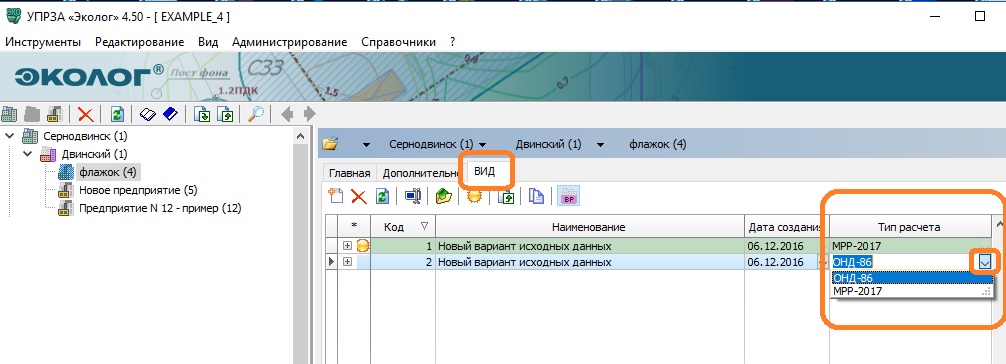Viewport: 1006px width, 364px height.
Task: Click the magnifying glass search icon
Action: [x=256, y=115]
